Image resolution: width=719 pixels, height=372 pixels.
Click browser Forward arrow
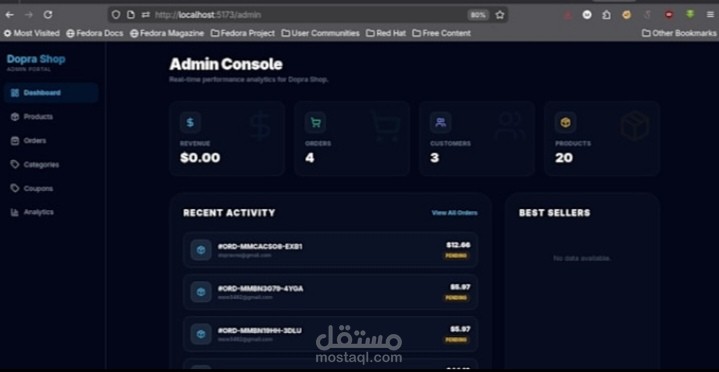point(29,15)
